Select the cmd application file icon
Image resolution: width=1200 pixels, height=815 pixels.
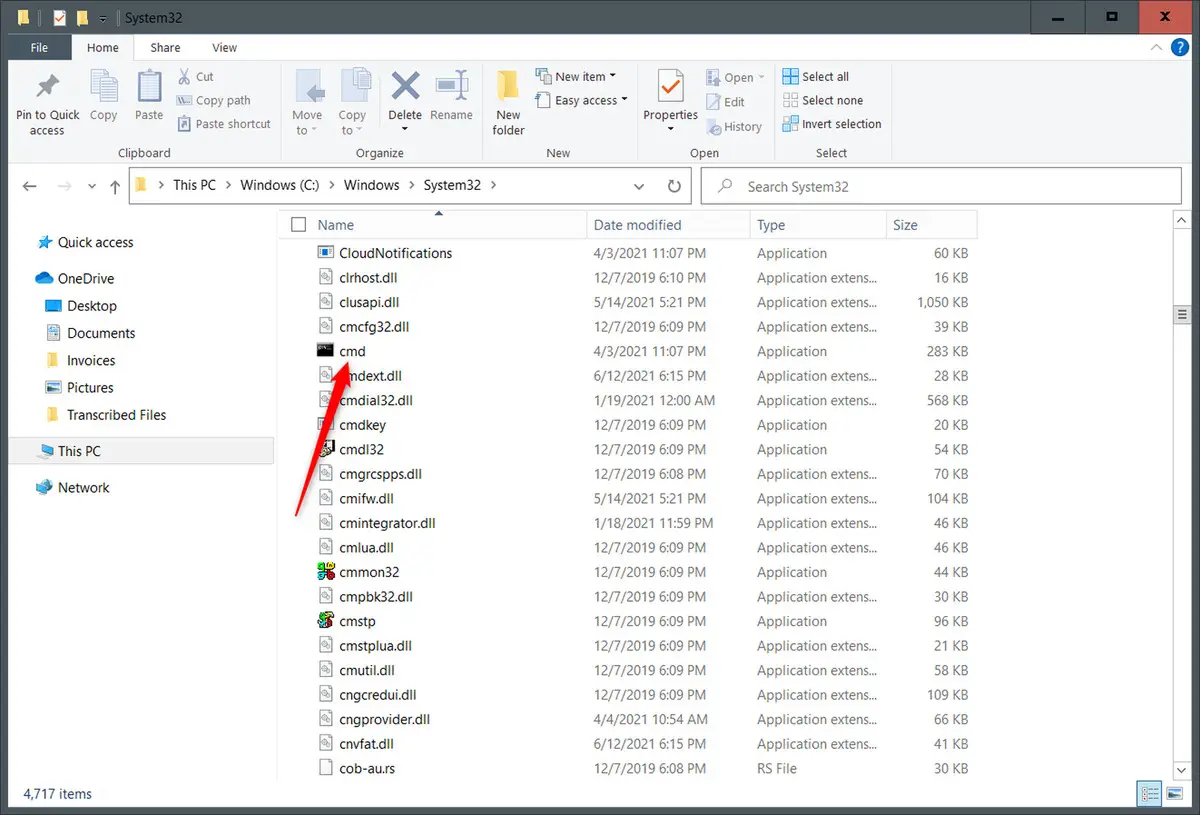pos(325,351)
